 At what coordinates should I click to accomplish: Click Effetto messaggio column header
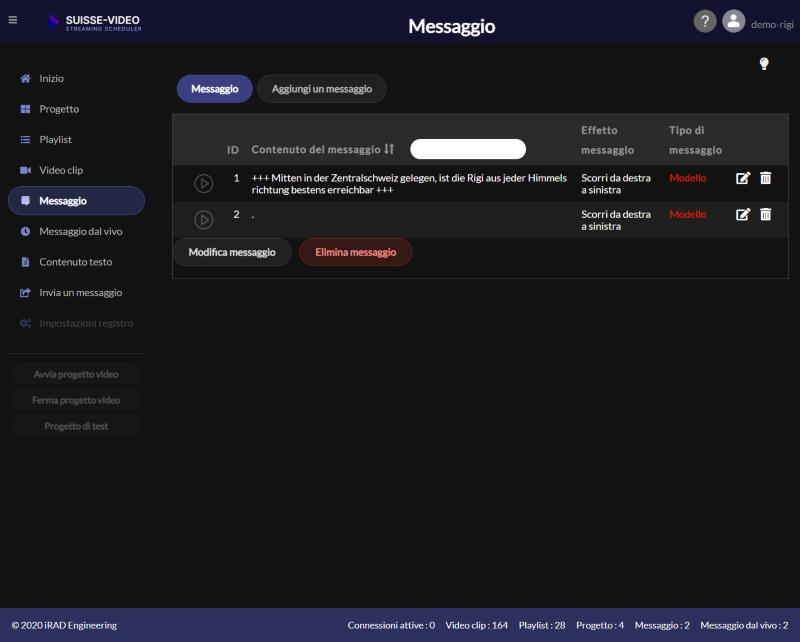[x=607, y=140]
